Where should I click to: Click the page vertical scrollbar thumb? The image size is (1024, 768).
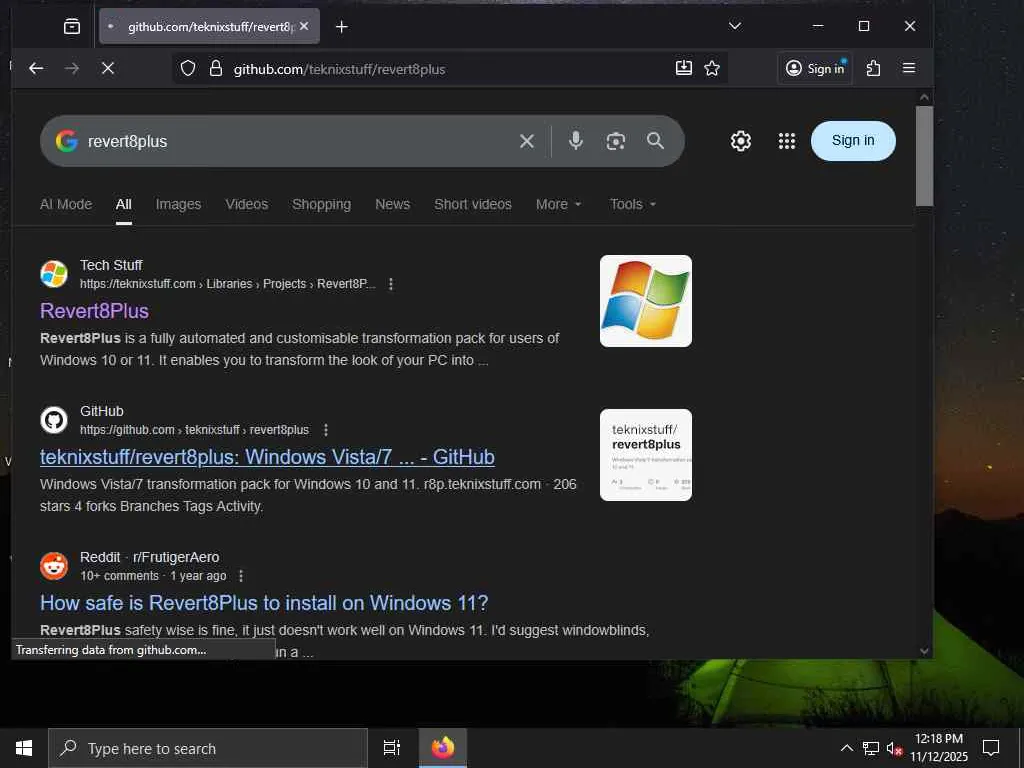click(924, 156)
